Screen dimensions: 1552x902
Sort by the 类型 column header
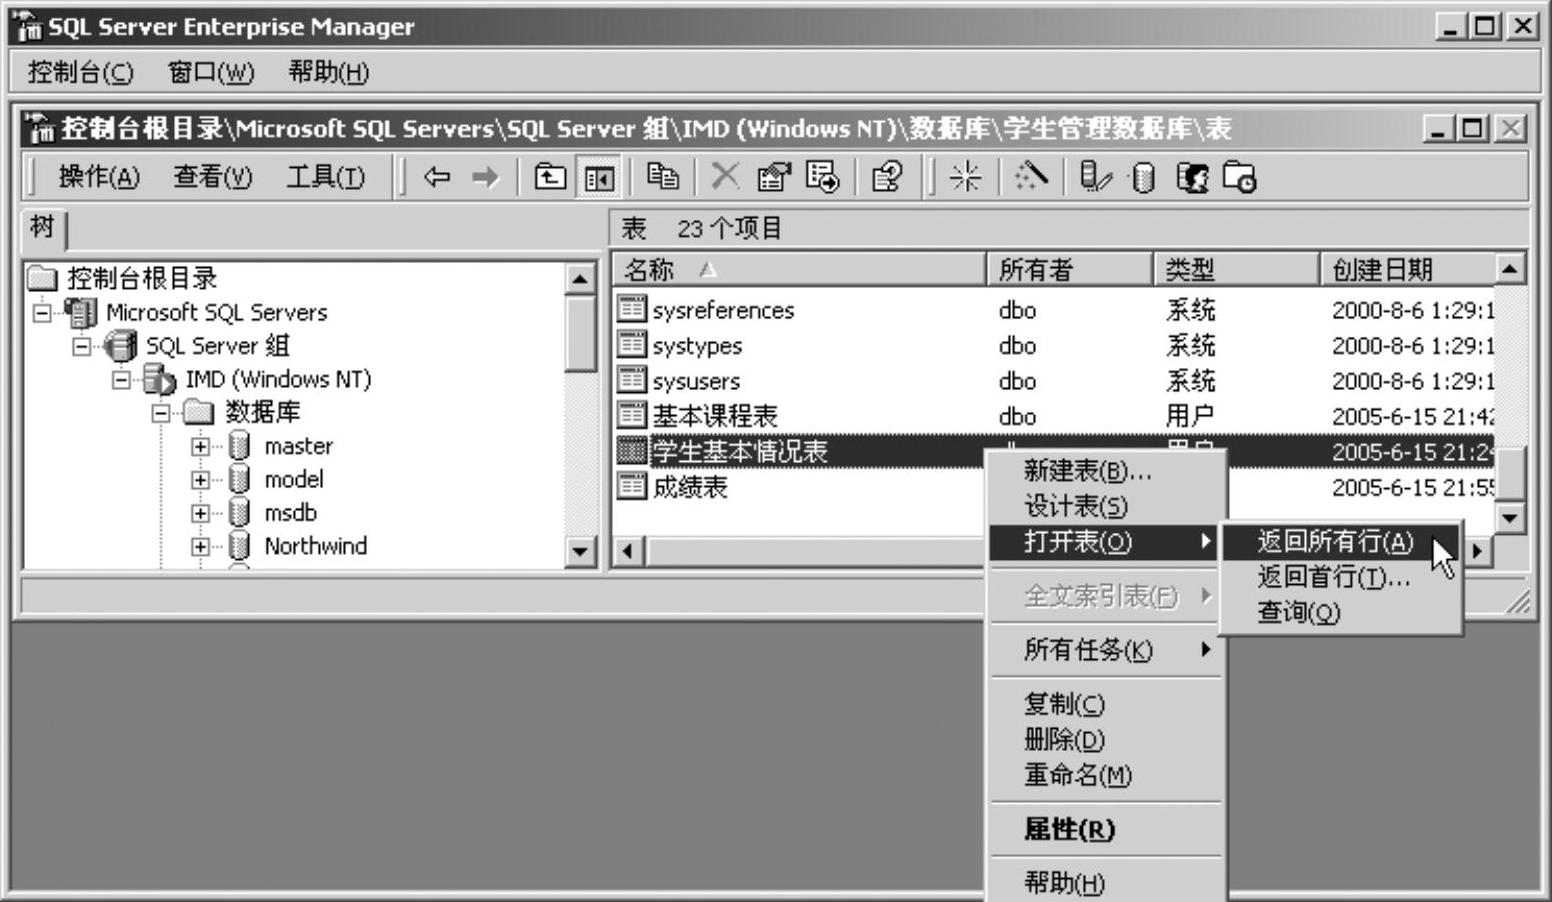[1236, 270]
